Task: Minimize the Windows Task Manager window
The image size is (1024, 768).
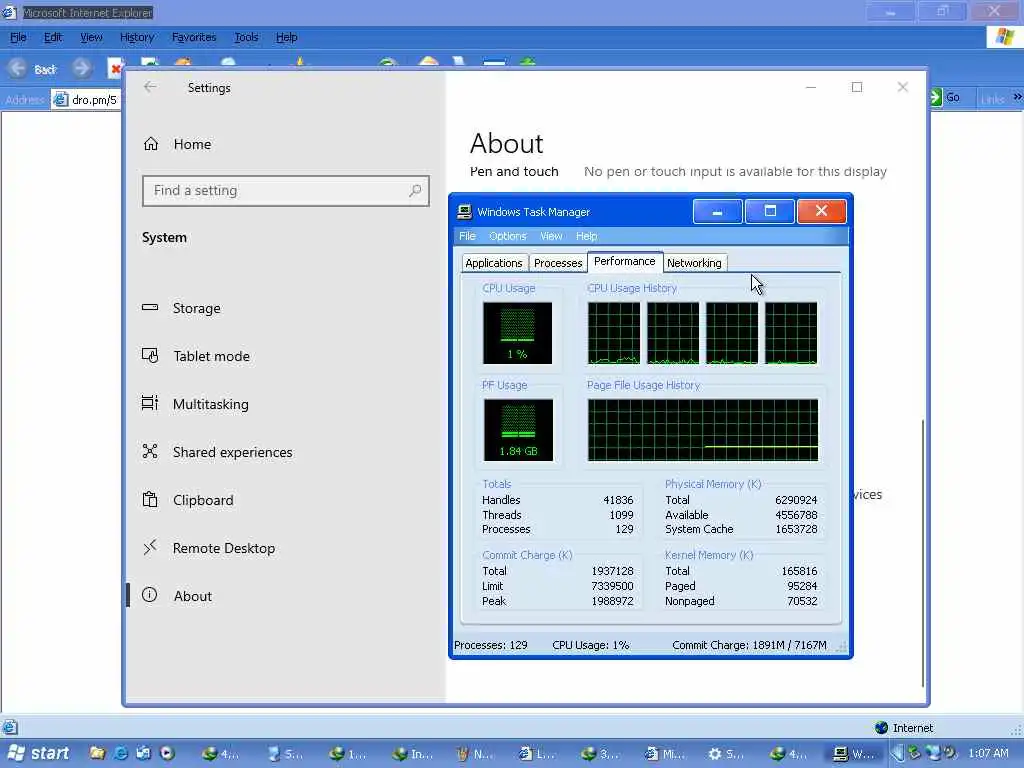Action: (x=717, y=212)
